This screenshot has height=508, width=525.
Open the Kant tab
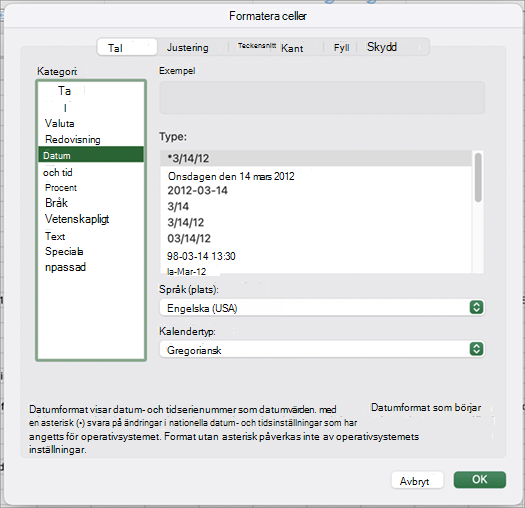292,48
